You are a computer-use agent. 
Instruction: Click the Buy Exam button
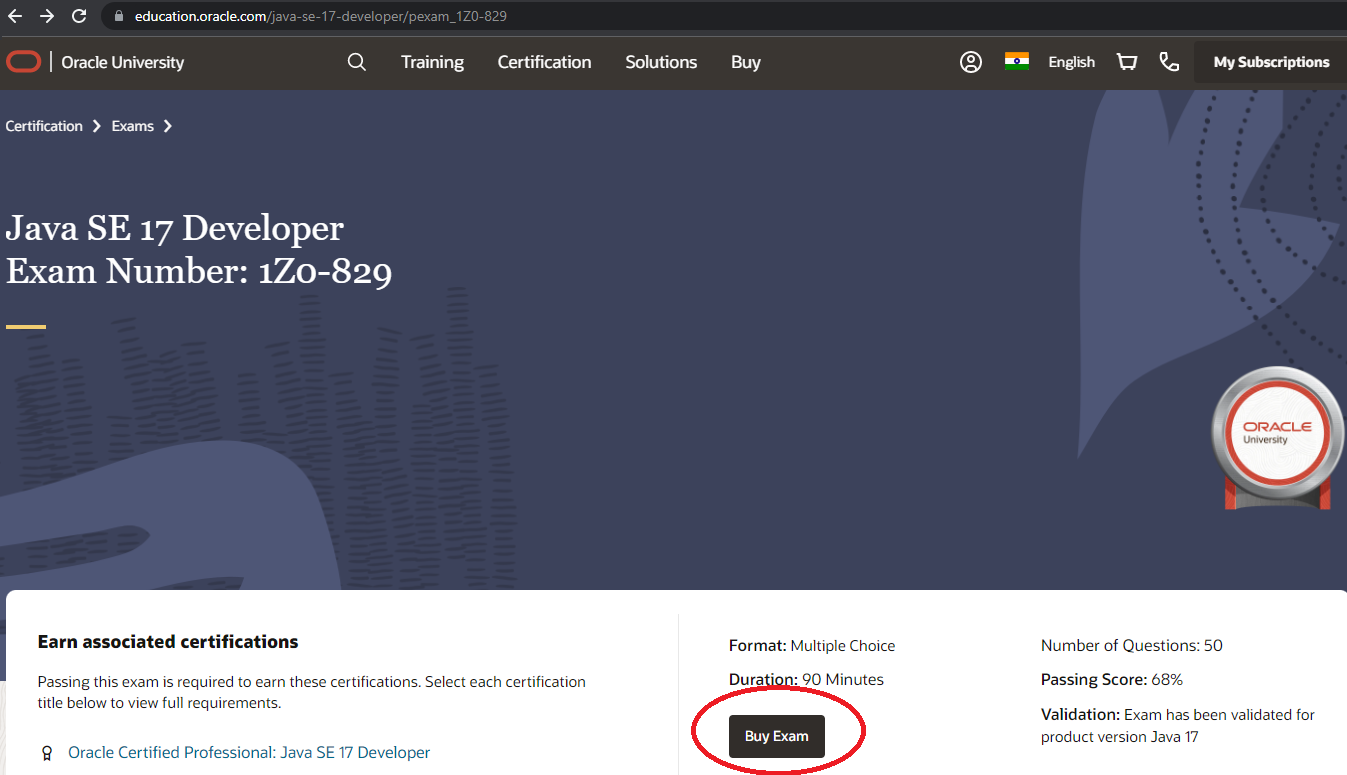tap(777, 737)
